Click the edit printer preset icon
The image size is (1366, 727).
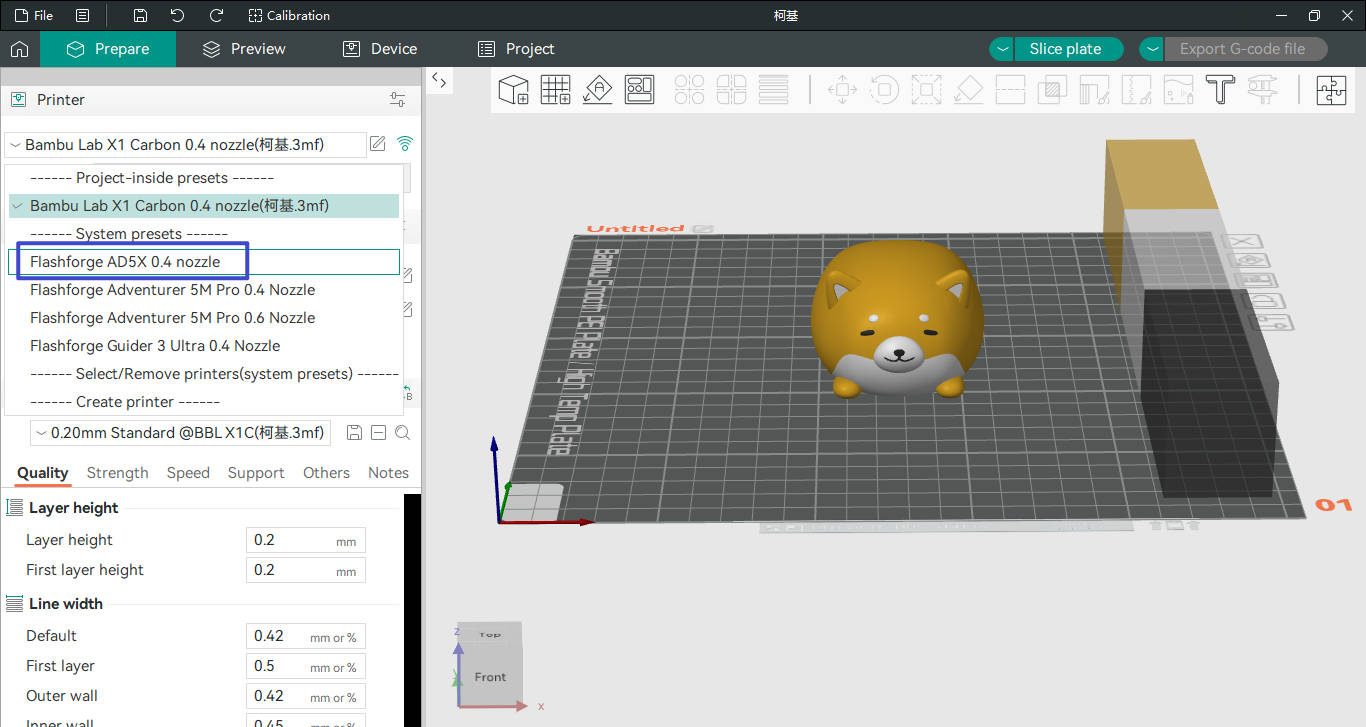point(377,144)
